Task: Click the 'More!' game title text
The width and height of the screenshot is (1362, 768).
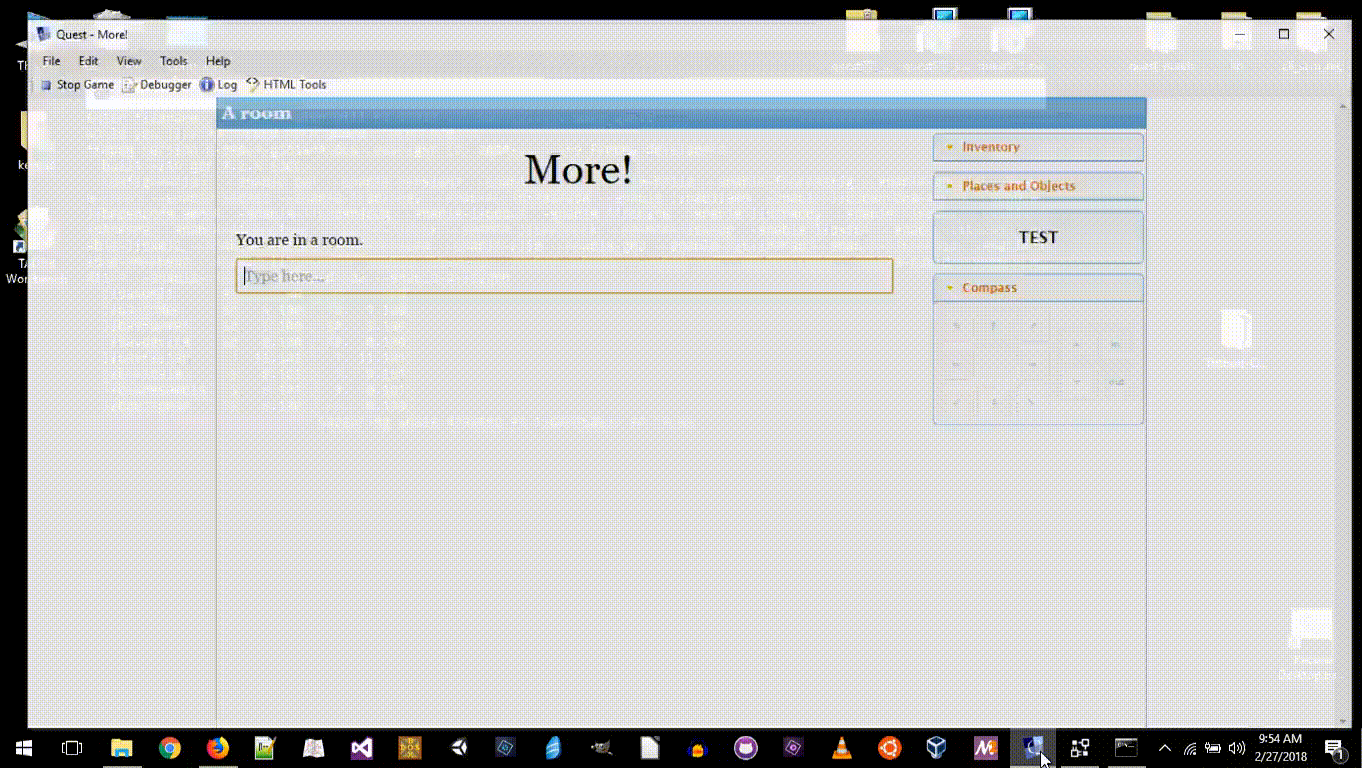Action: 578,169
